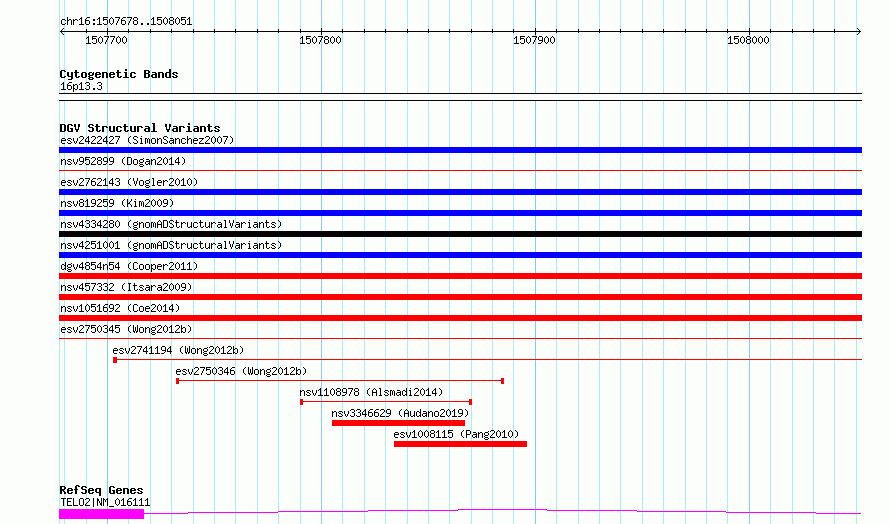Select the 16p13.3 band label
The image size is (890, 524).
81,86
